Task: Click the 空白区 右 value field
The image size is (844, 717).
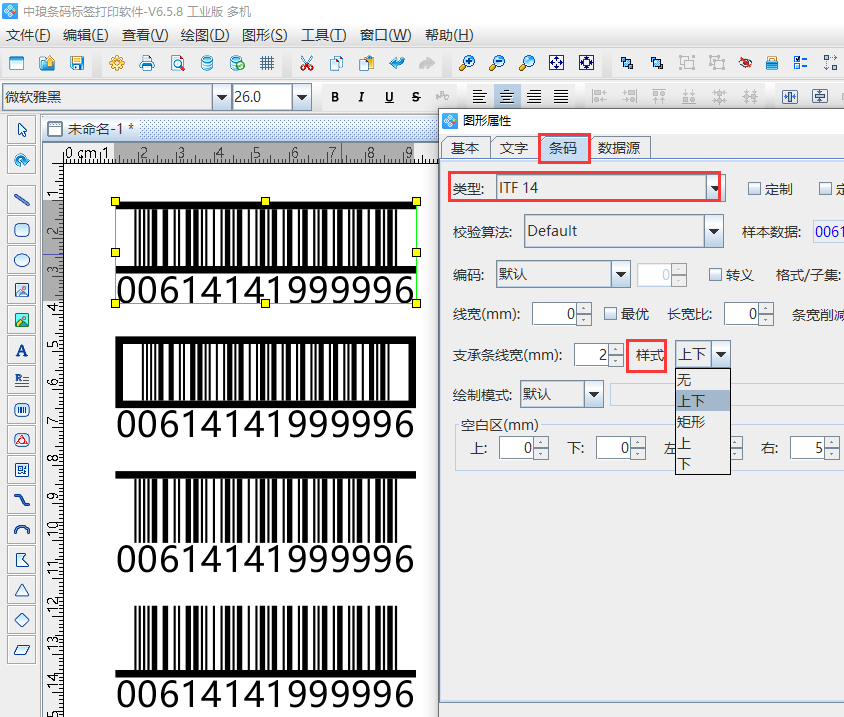Action: tap(807, 448)
